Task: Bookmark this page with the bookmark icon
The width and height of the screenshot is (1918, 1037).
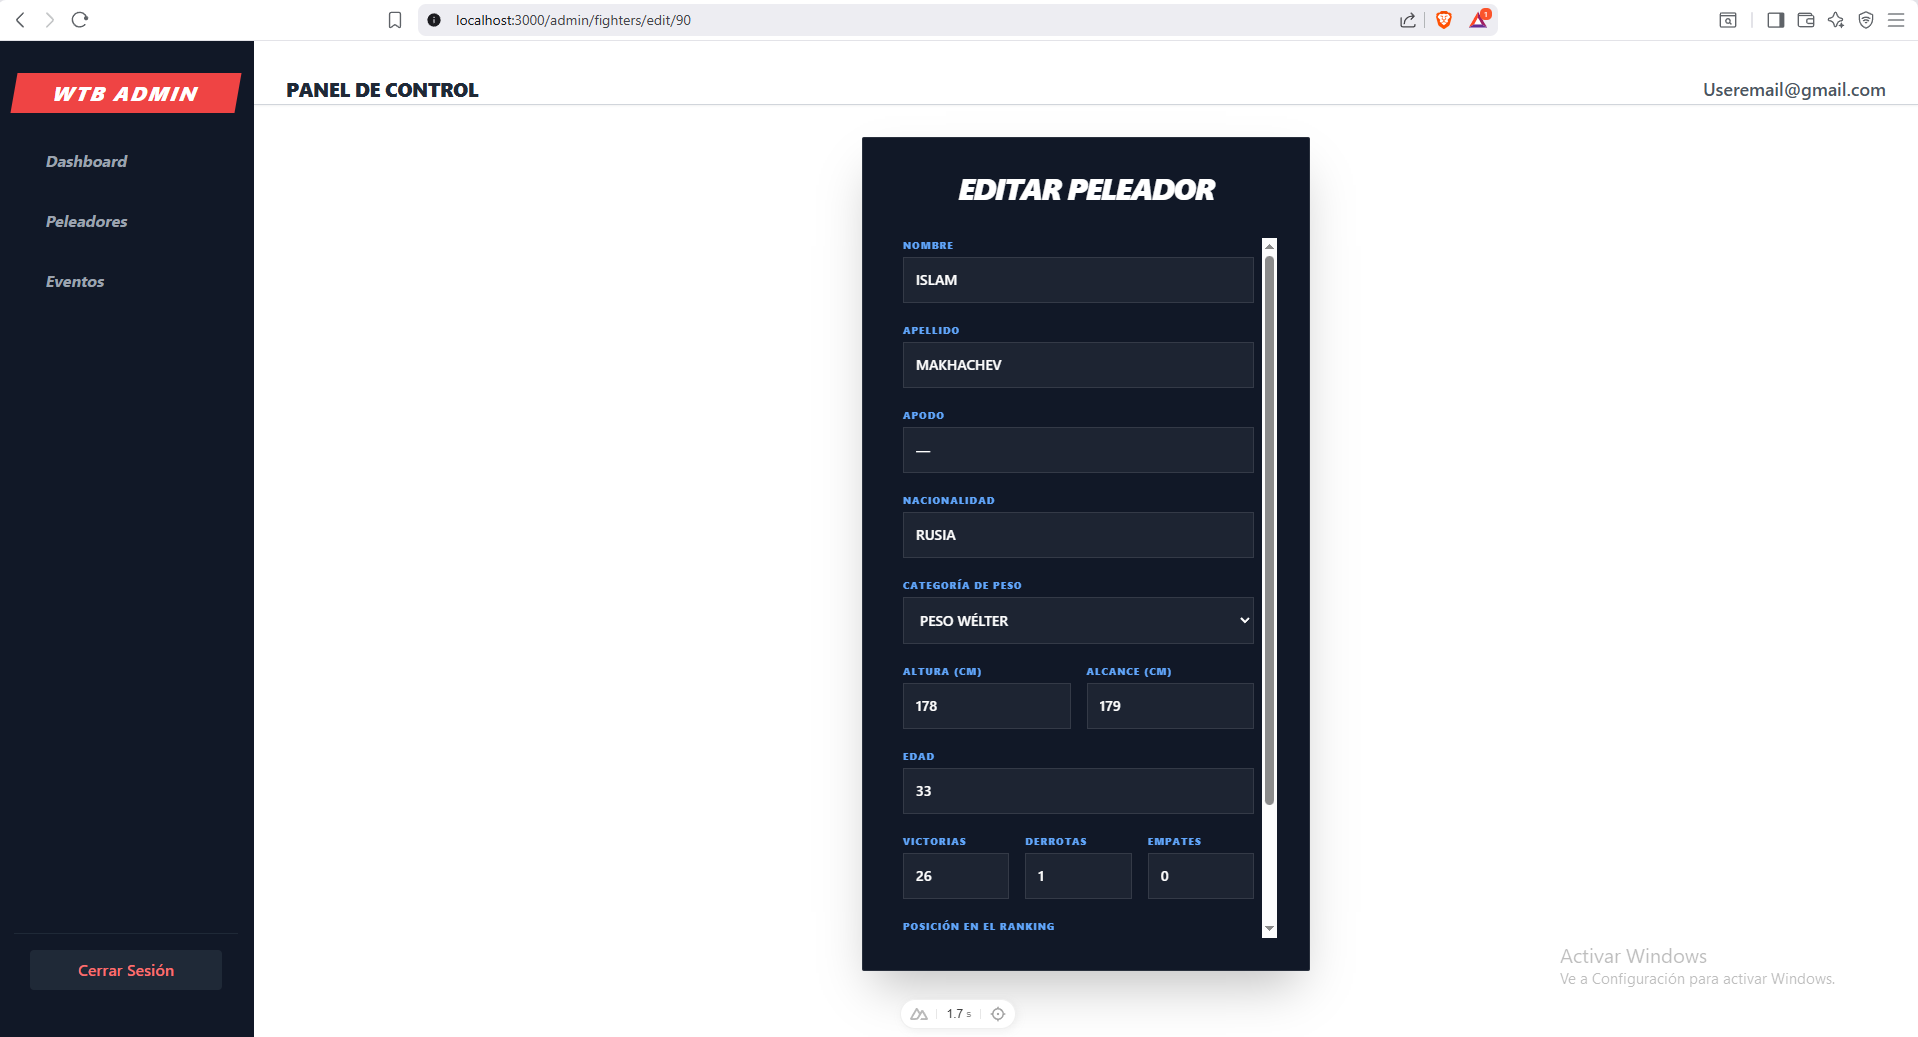Action: [395, 20]
